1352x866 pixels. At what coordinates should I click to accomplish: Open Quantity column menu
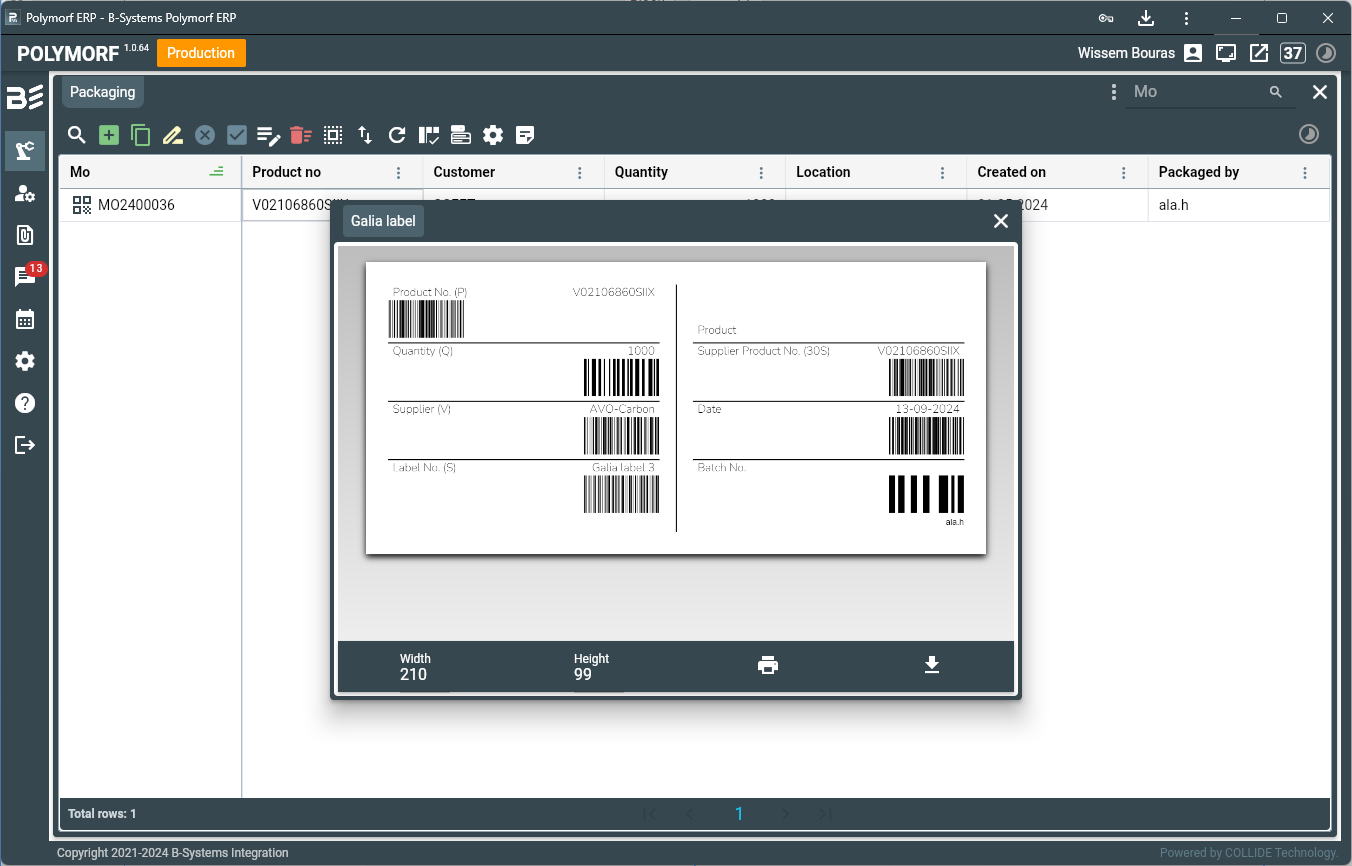(x=761, y=173)
